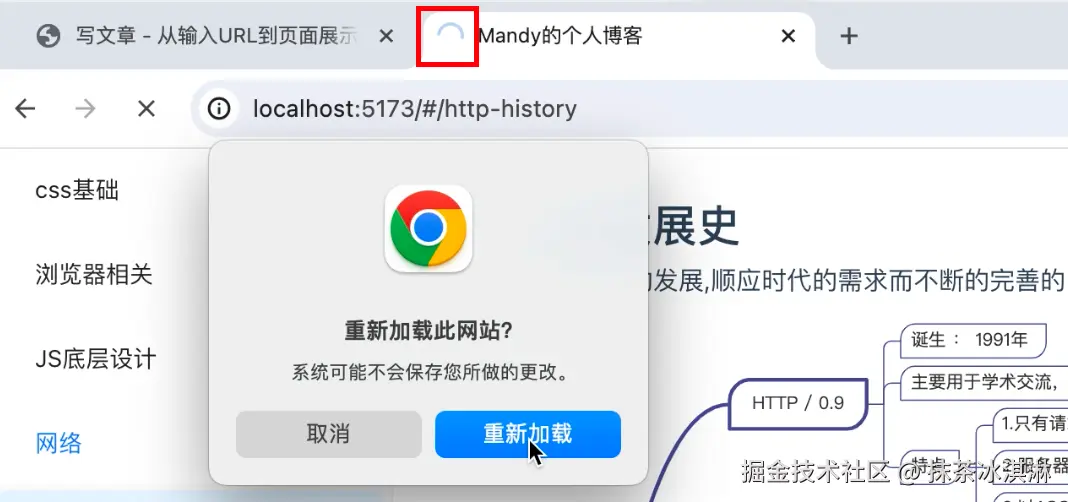Click the HTTP / 0.9 mind map node

pos(798,403)
